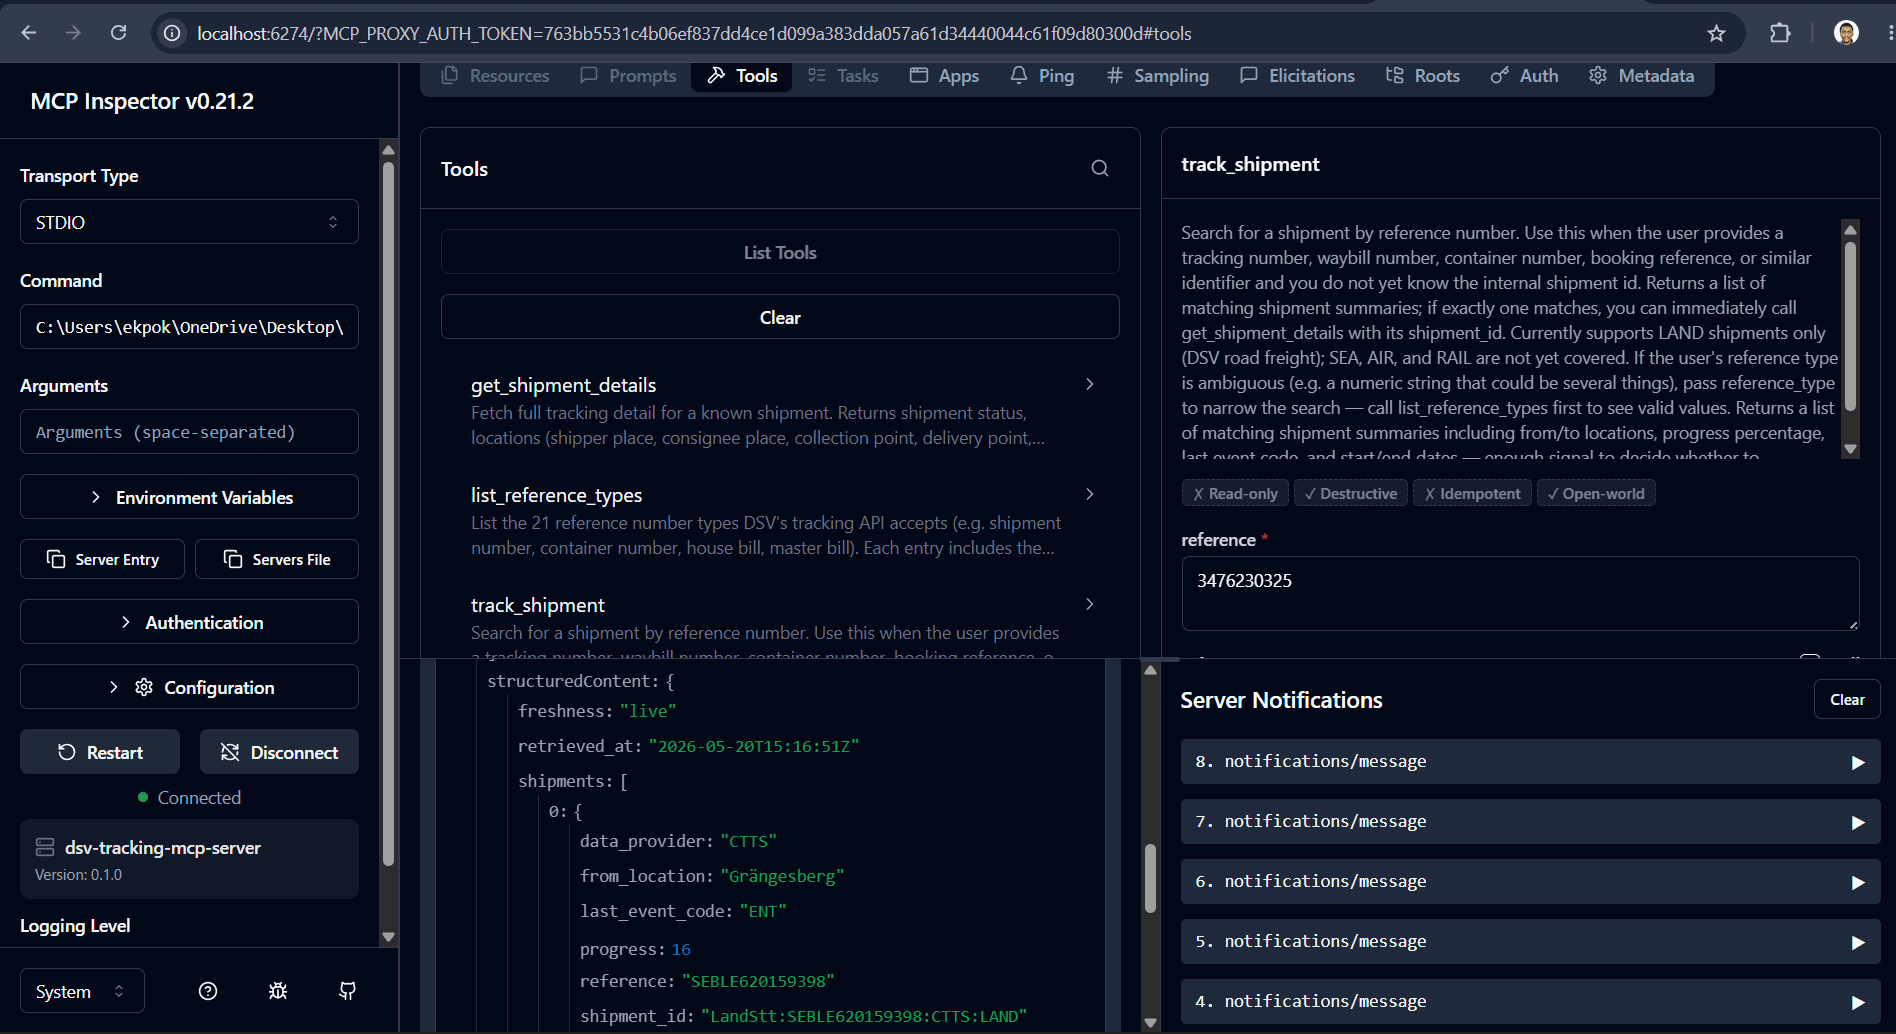
Task: Open the Roots tab
Action: 1423,75
